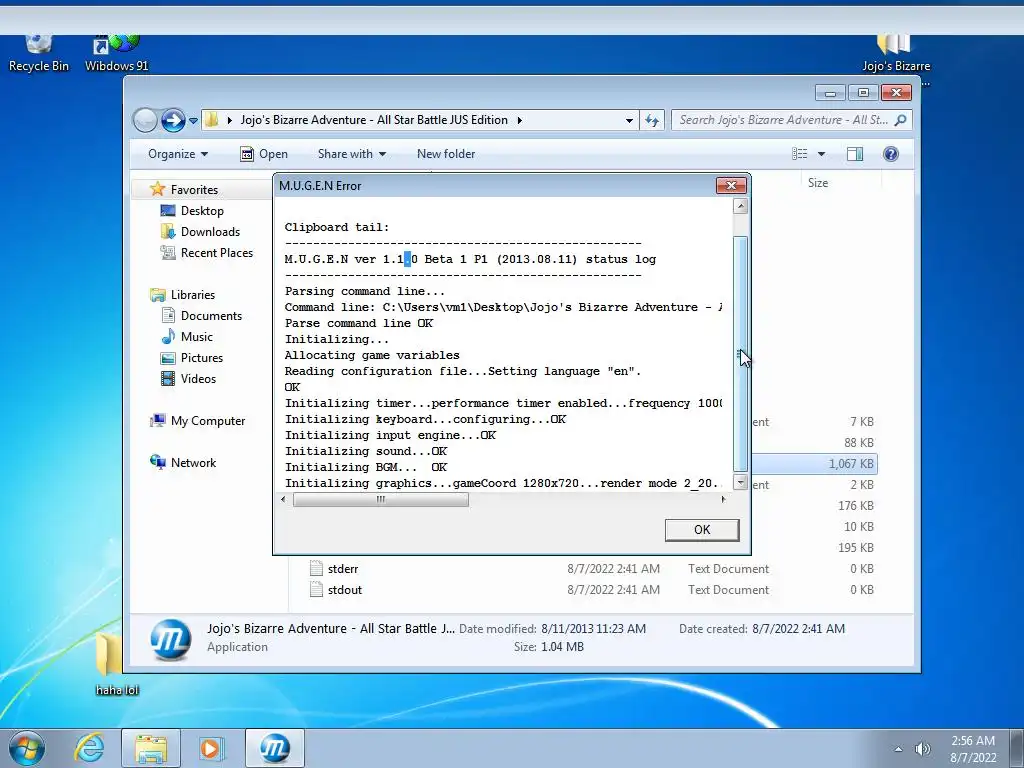
Task: Select the 1,067 KB highlighted file row
Action: point(814,464)
